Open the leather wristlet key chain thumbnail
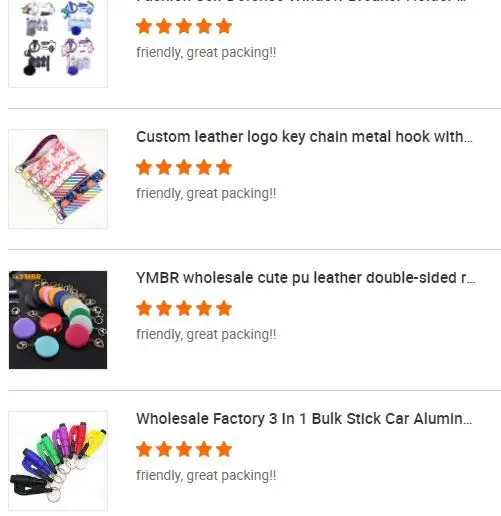Image resolution: width=501 pixels, height=516 pixels. [x=58, y=179]
